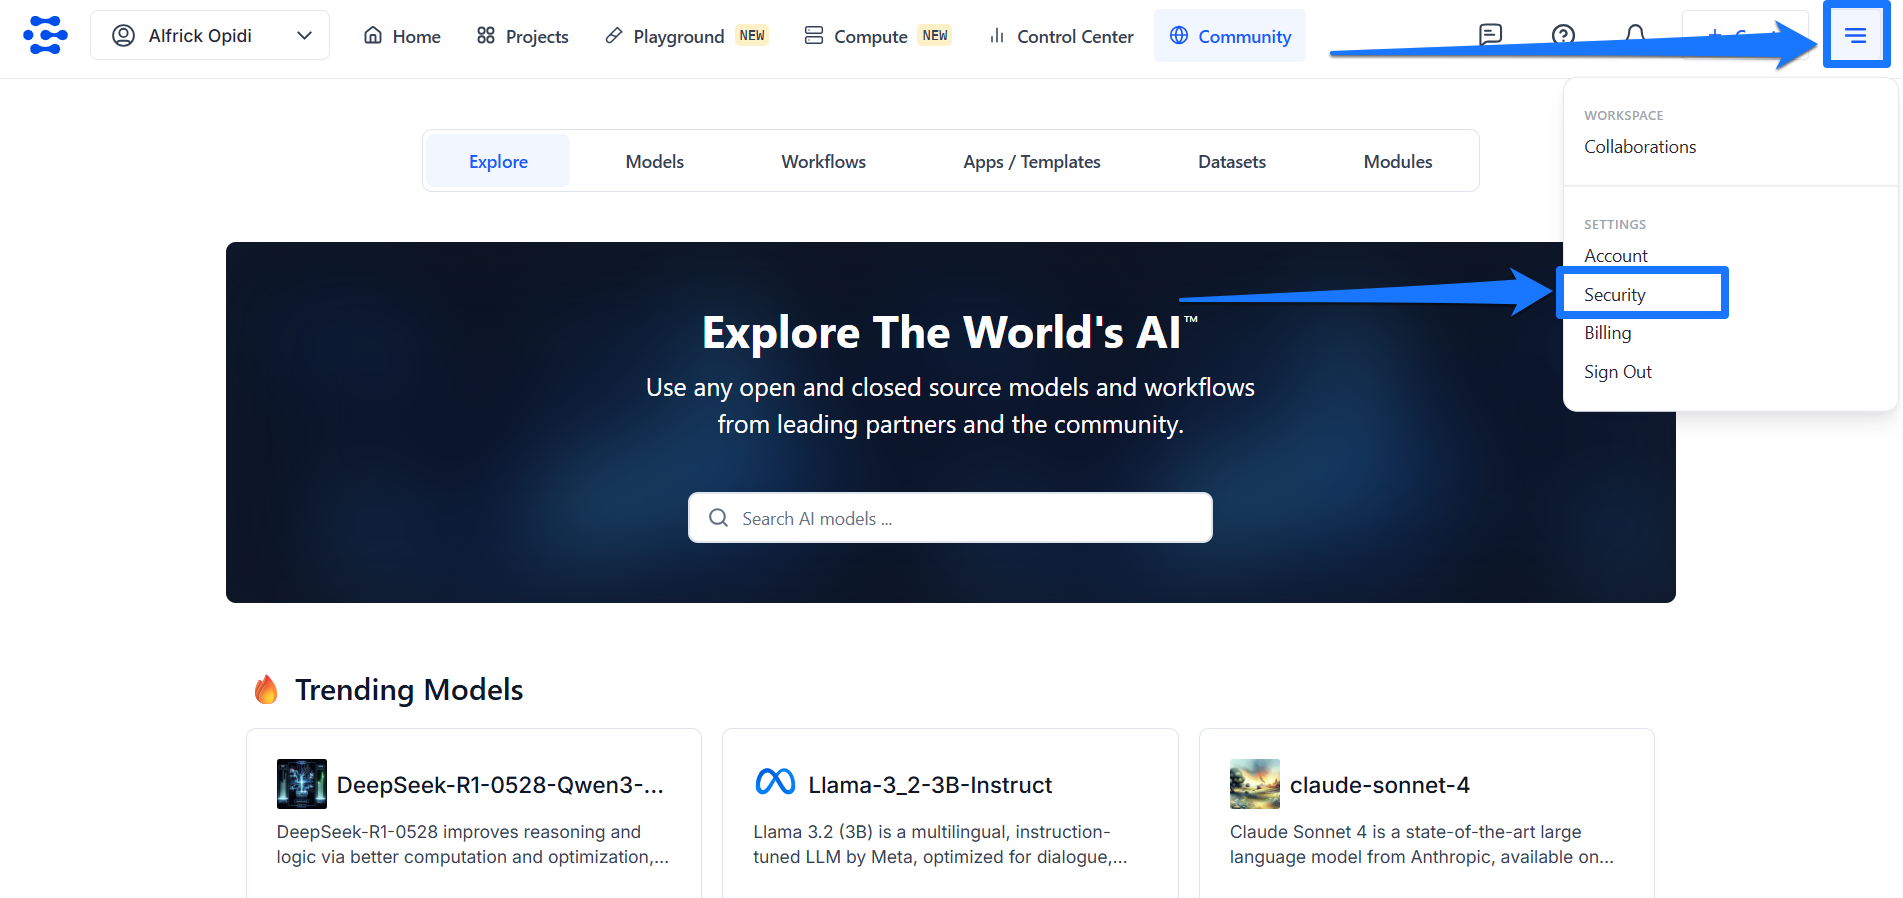This screenshot has width=1903, height=898.
Task: Click the Control Center chart icon
Action: tap(997, 35)
